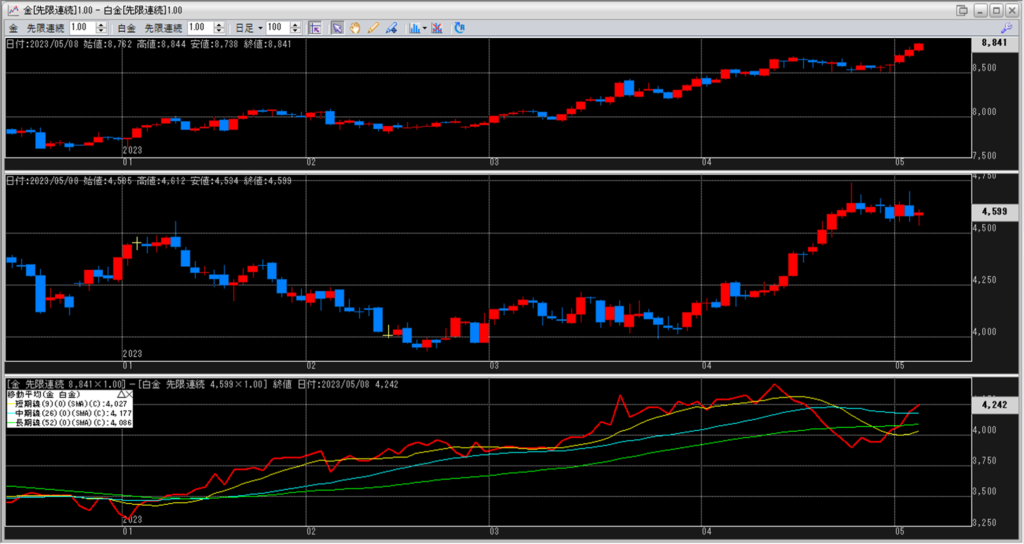Click the first 先限連続 contract label
Screen dimensions: 1024x544
[47, 28]
